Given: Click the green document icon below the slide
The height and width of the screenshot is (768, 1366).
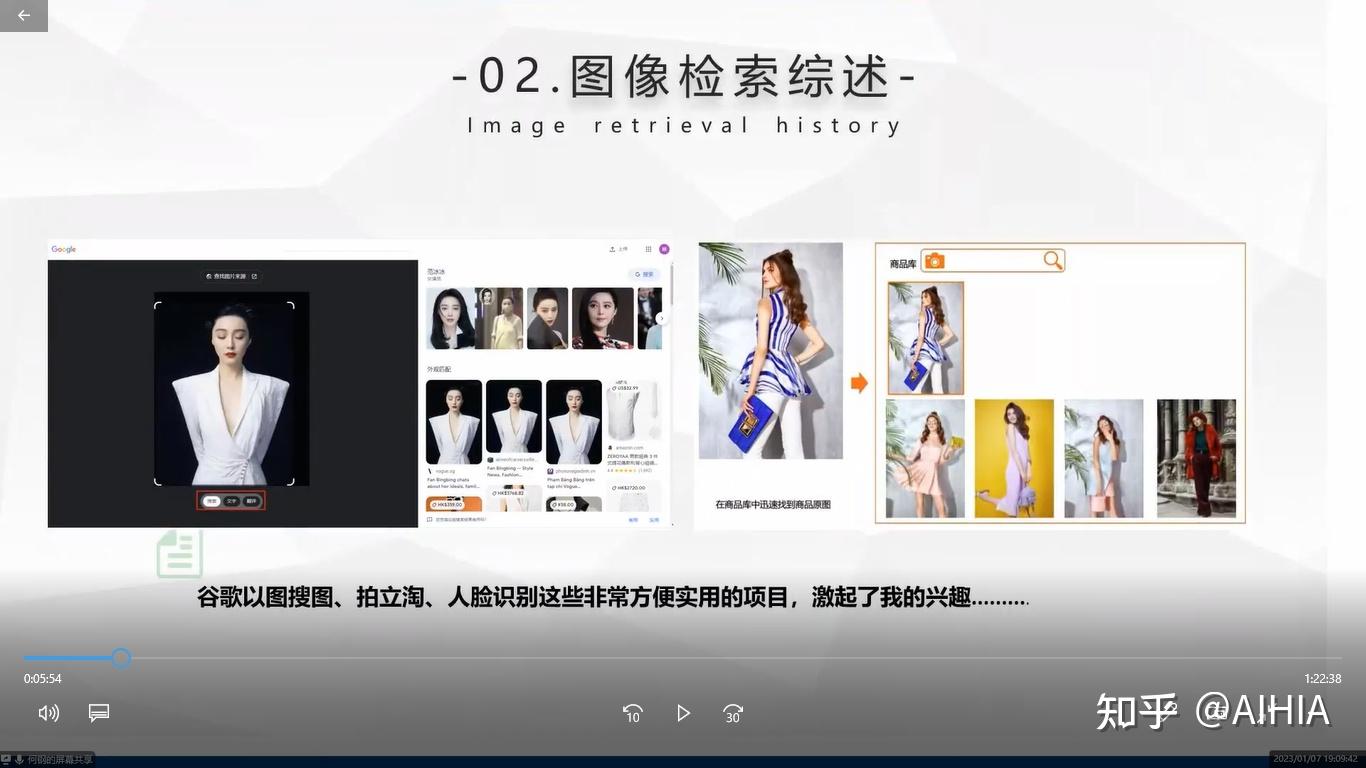Looking at the screenshot, I should [x=180, y=554].
